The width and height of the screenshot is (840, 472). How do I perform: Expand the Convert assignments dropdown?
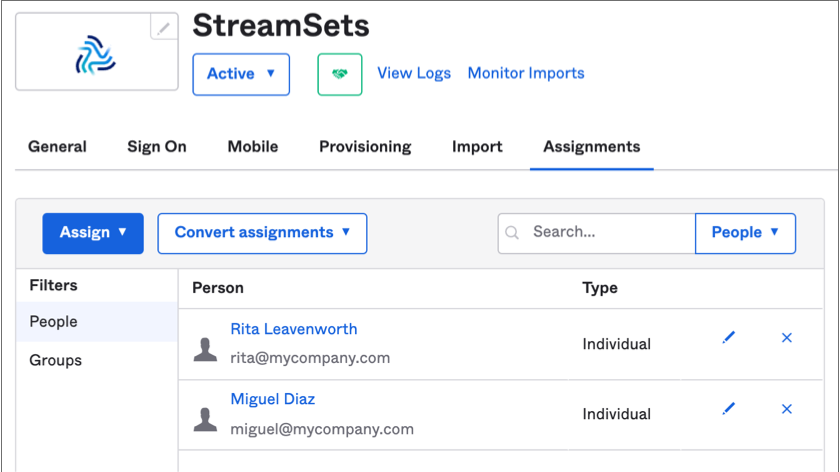[x=262, y=233]
